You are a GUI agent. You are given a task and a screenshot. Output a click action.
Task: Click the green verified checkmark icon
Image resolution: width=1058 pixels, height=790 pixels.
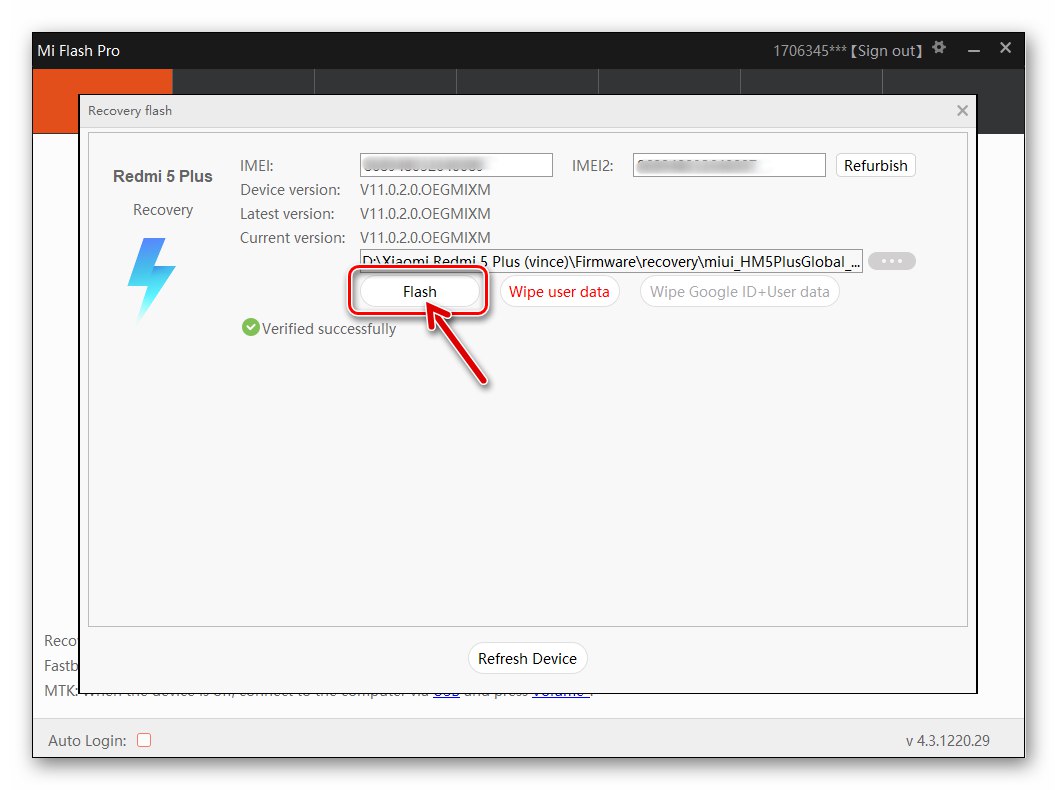pos(250,328)
